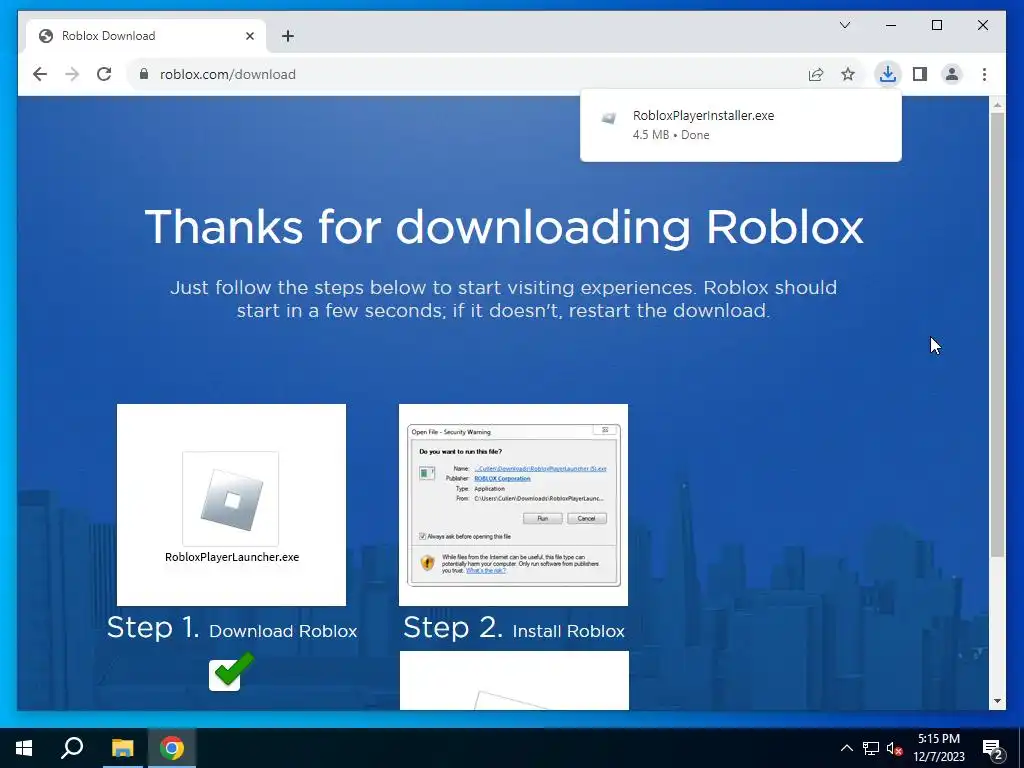Open the Chrome downloads tray icon
This screenshot has width=1024, height=768.
(x=888, y=74)
